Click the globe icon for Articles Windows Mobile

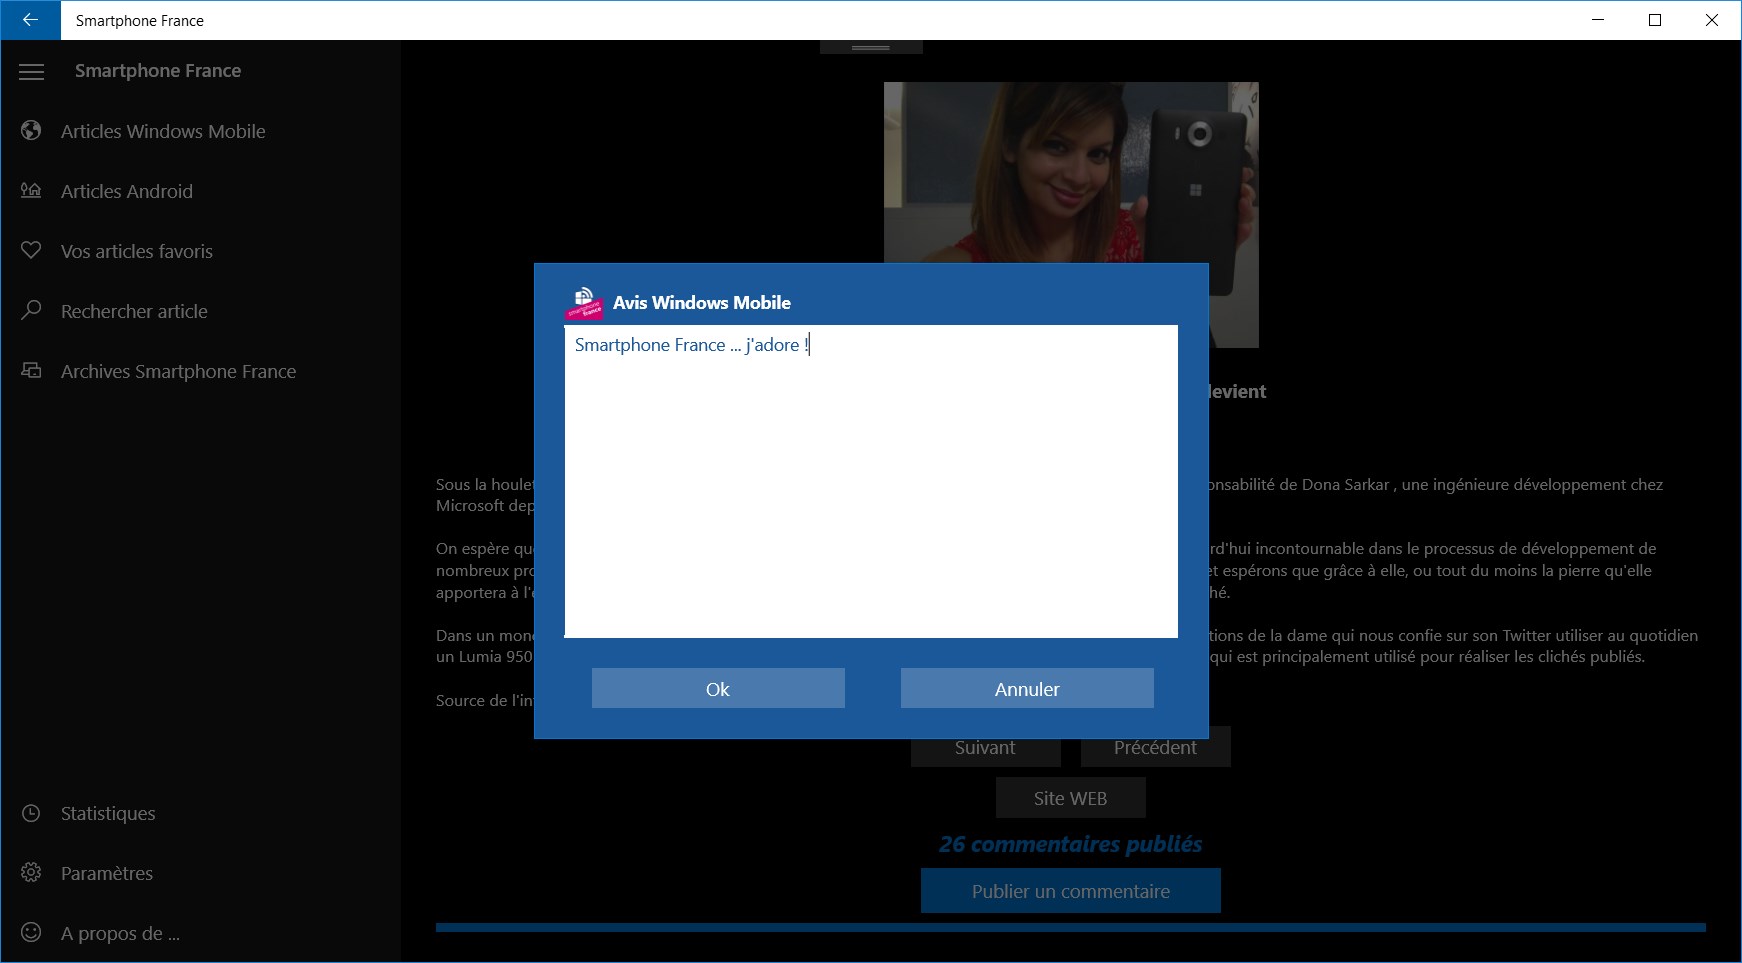[x=32, y=131]
